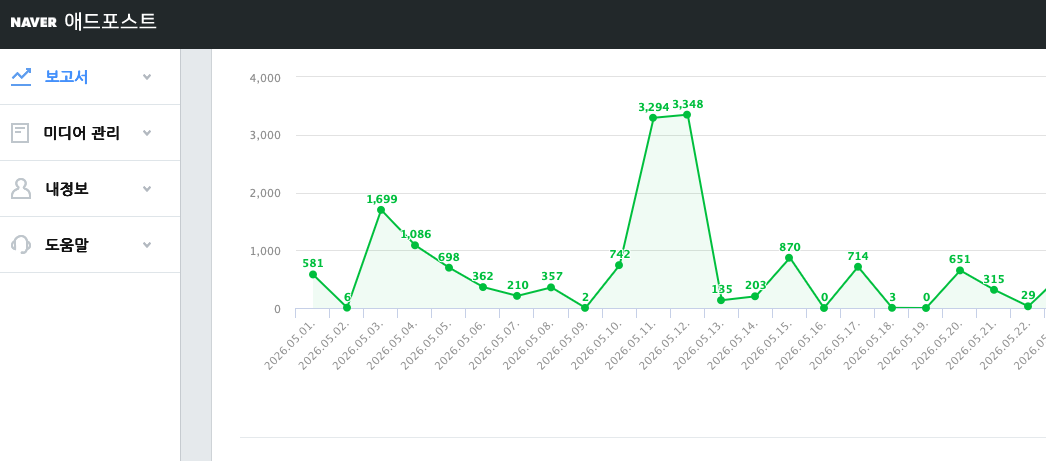Image resolution: width=1046 pixels, height=461 pixels.
Task: Click the 29 data point
Action: pos(1028,306)
